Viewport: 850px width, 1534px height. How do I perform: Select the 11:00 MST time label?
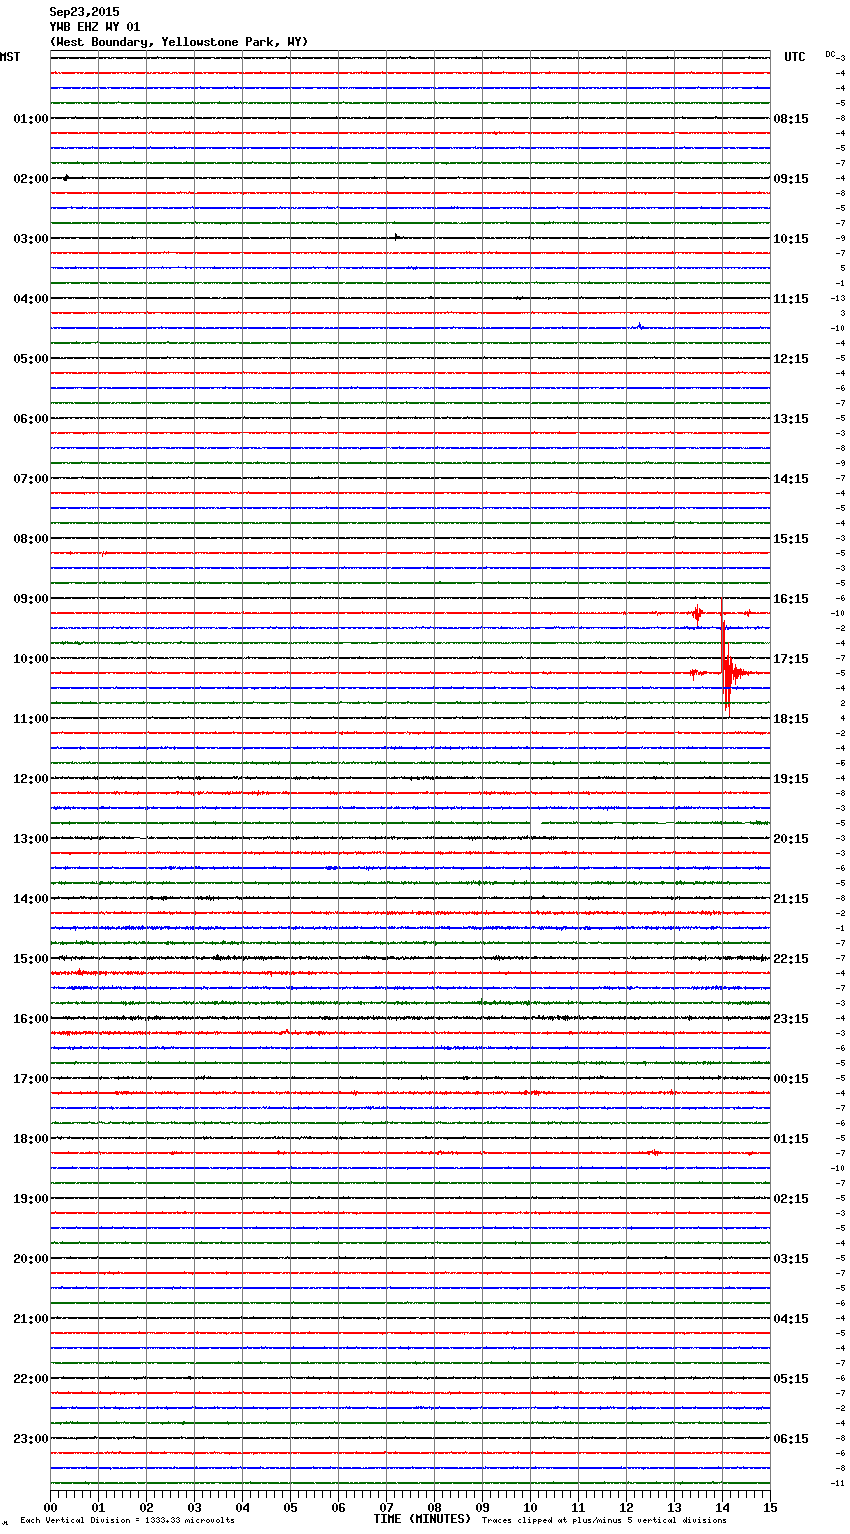(31, 719)
